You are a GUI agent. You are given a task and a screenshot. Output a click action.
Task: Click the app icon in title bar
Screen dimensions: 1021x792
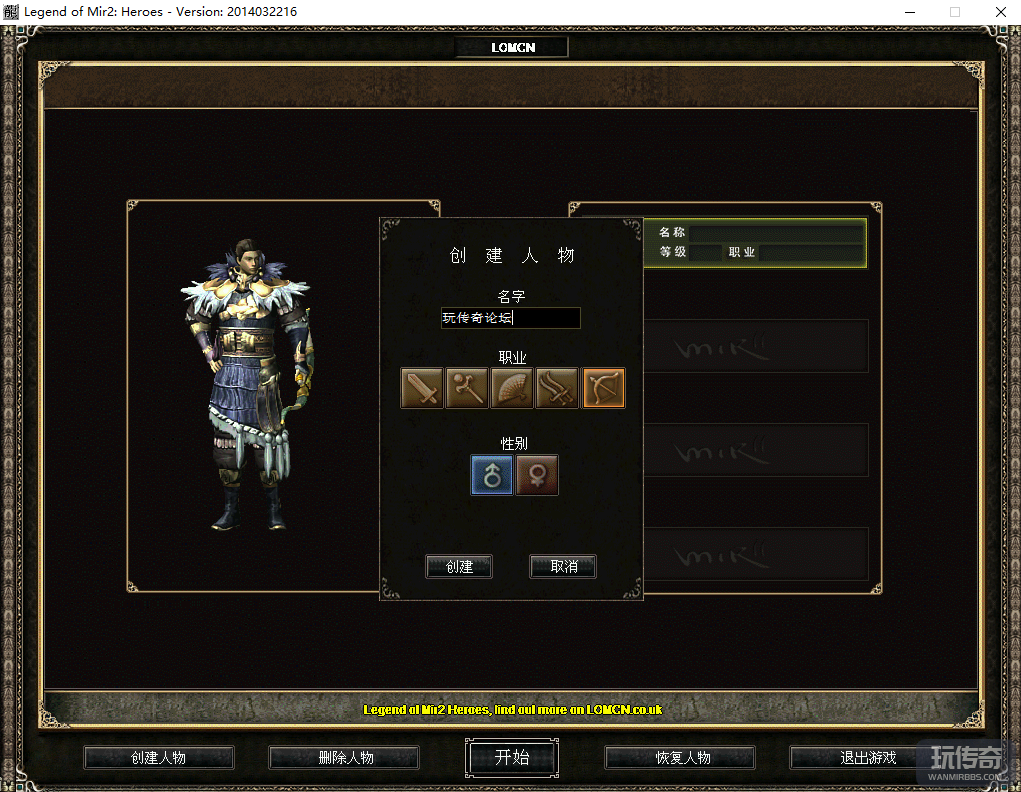[x=11, y=12]
